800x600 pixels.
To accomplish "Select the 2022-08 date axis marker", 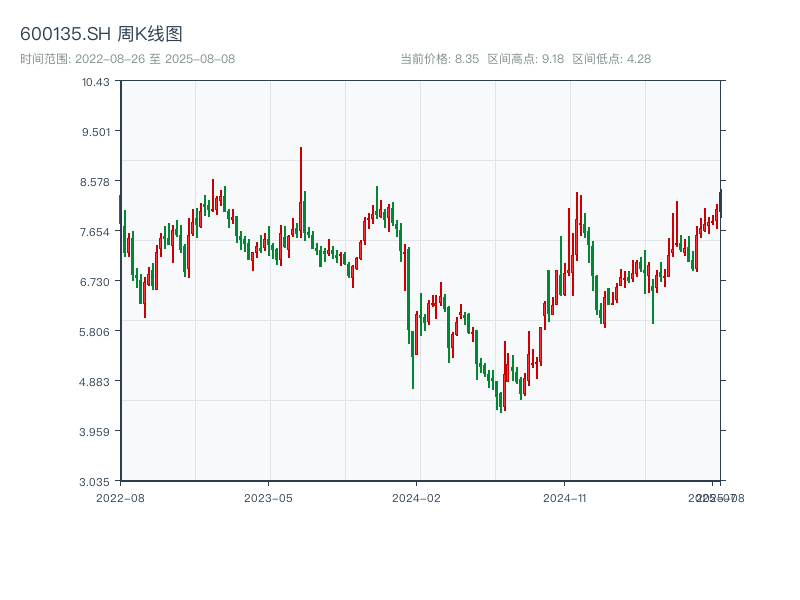I will (x=120, y=497).
